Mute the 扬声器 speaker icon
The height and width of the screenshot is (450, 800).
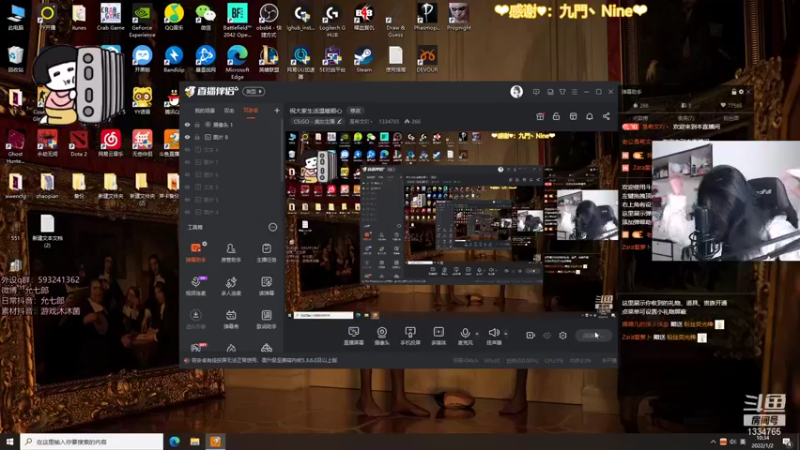(493, 334)
